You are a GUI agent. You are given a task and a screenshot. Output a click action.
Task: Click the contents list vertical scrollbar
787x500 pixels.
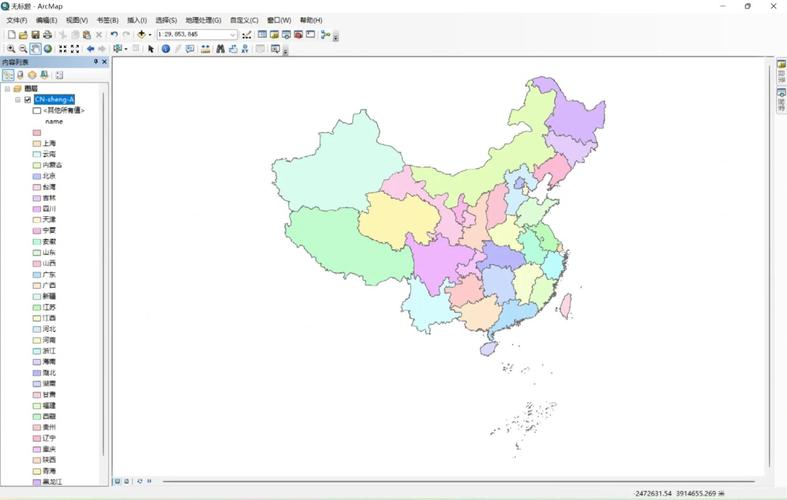104,274
